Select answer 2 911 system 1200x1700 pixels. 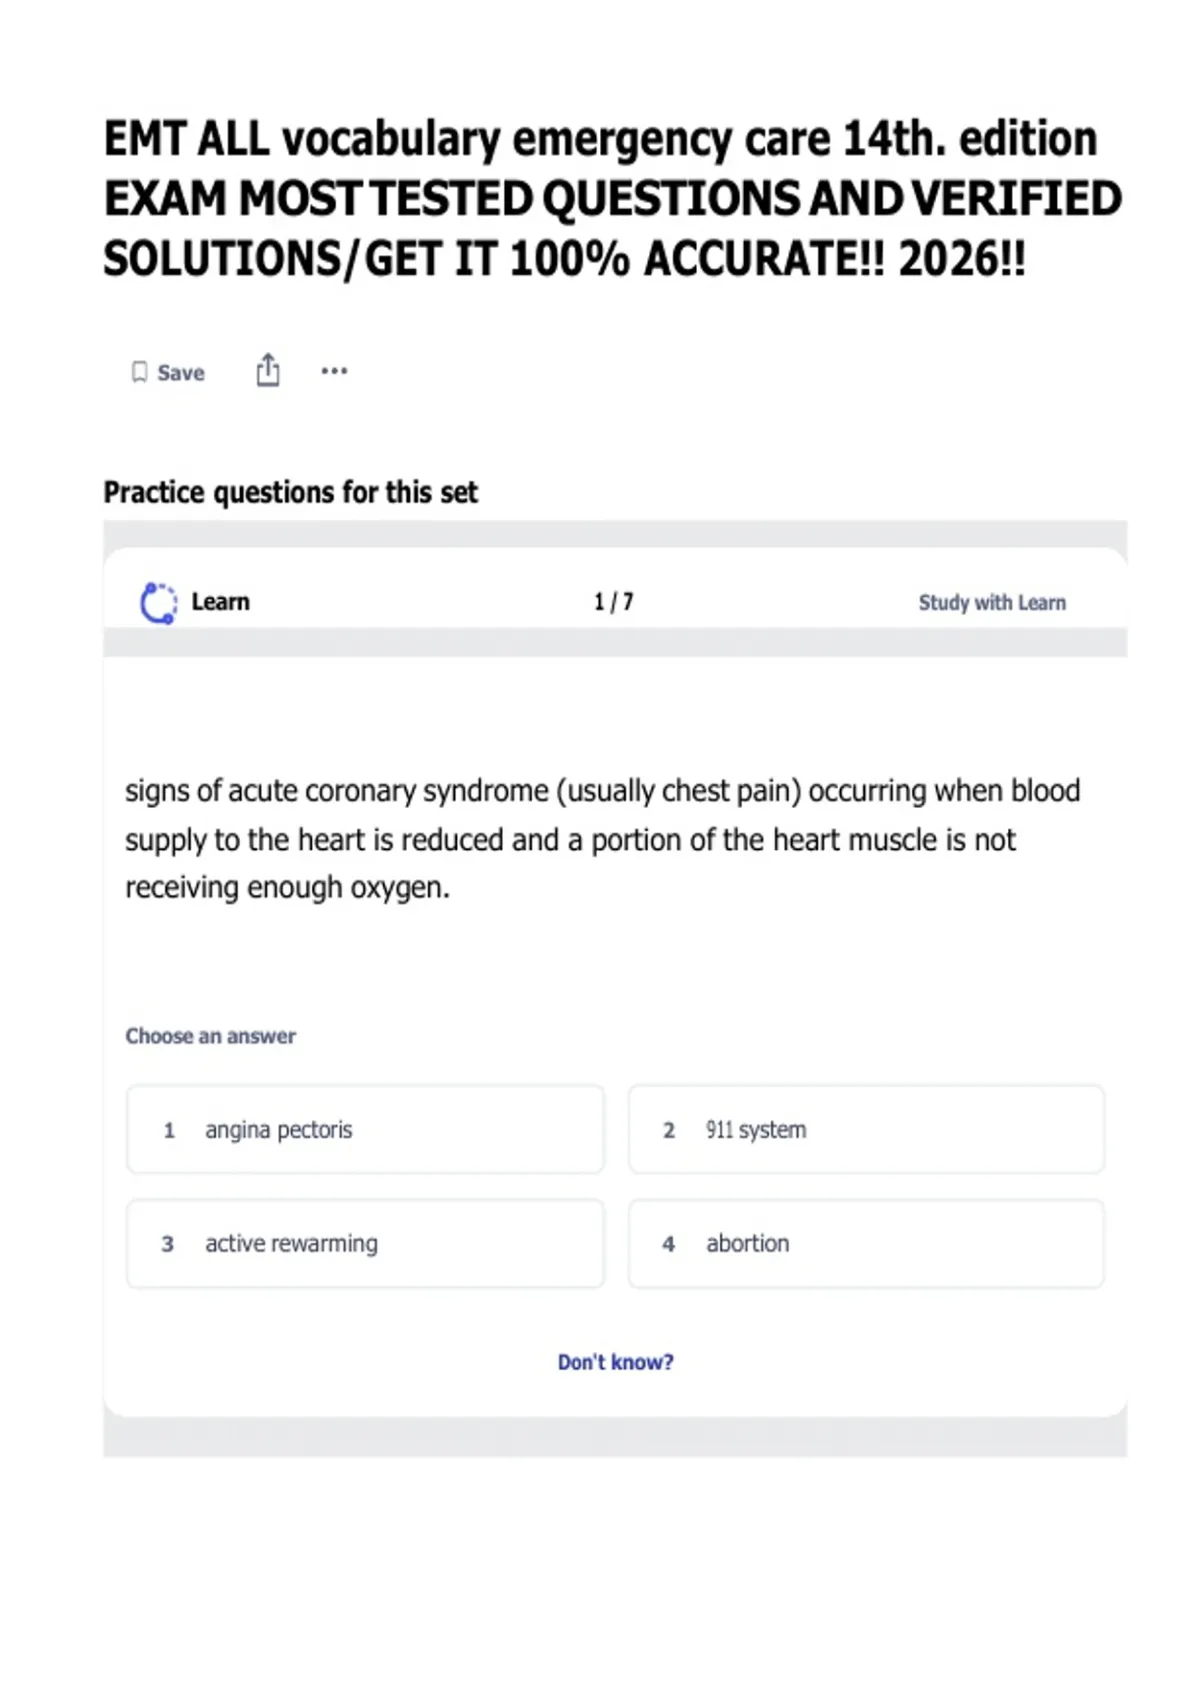click(866, 1129)
